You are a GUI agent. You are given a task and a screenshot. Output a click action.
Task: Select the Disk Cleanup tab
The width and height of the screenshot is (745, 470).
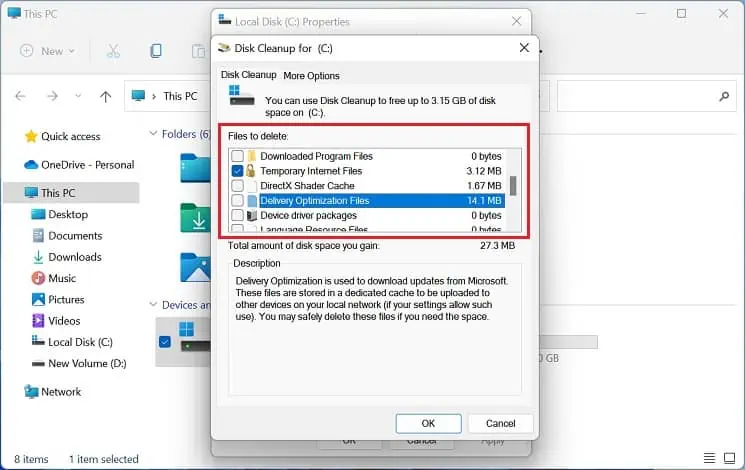(248, 75)
